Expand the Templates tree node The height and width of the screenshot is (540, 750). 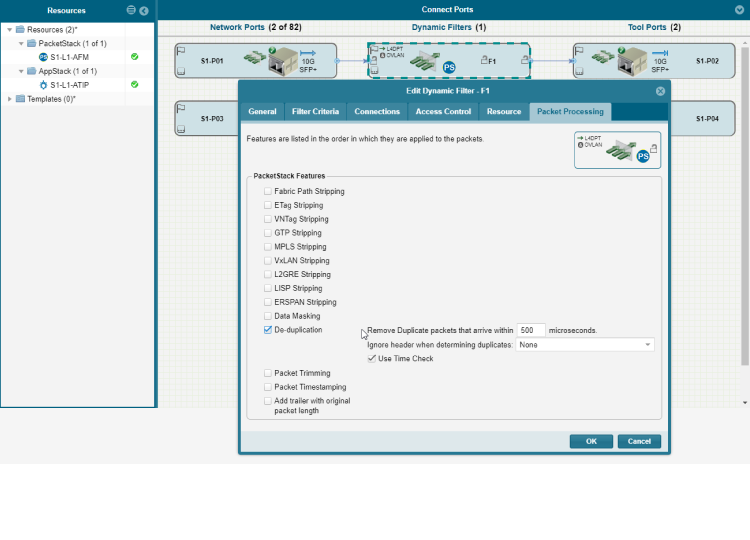(x=10, y=99)
